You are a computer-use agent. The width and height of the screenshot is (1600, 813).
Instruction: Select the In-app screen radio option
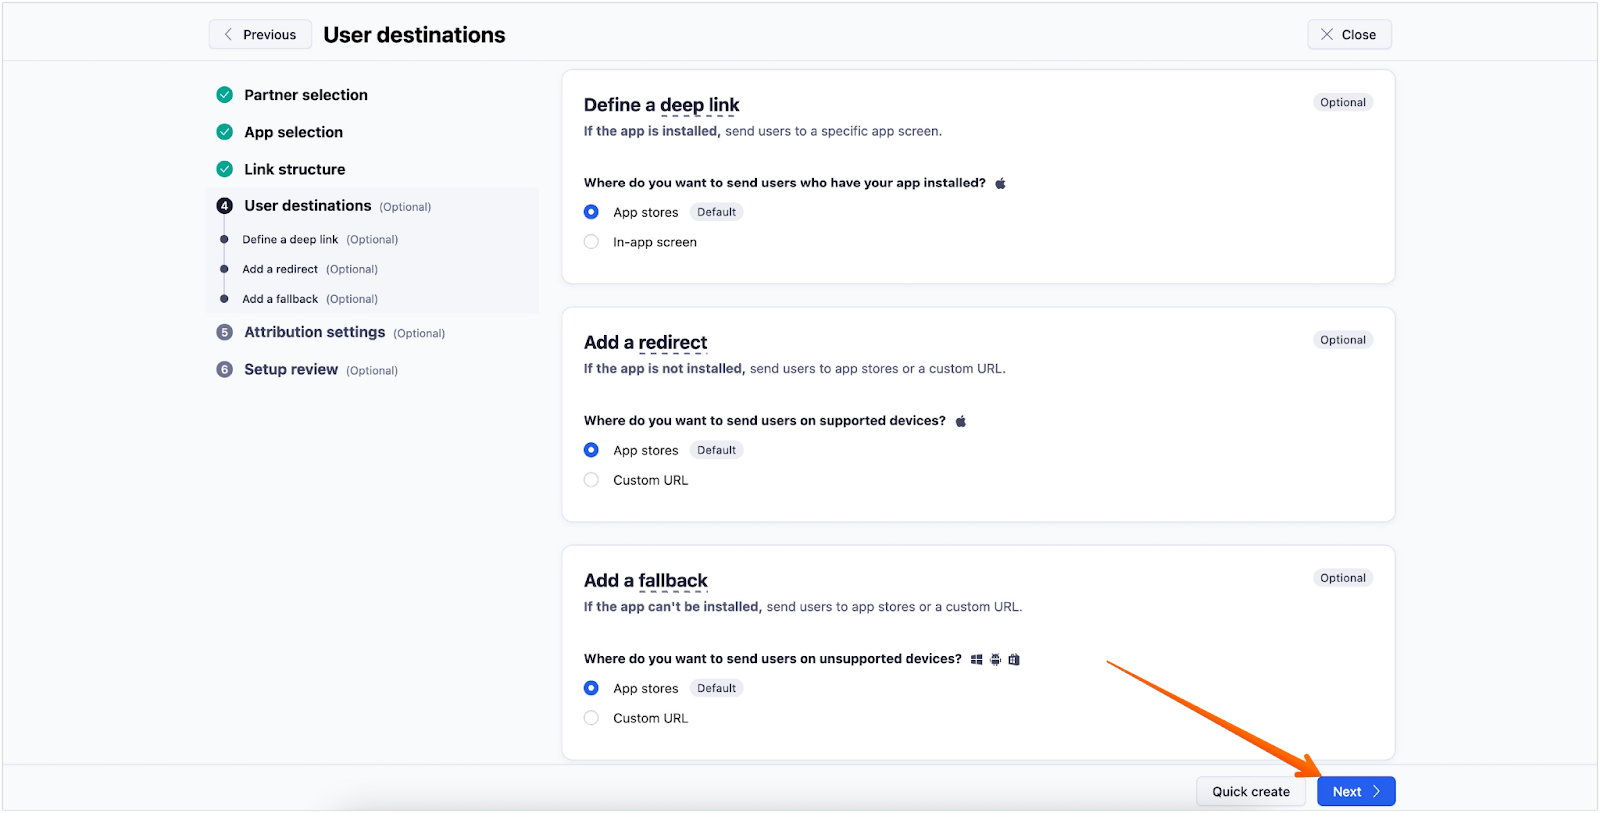pos(592,242)
